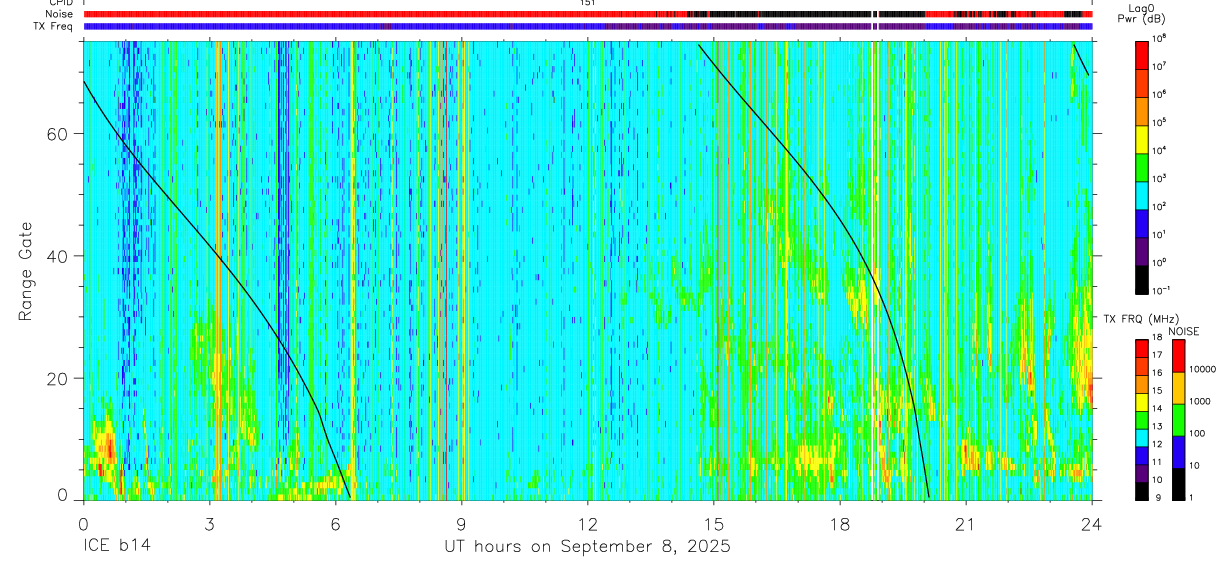Click x-axis tick label 6
The height and width of the screenshot is (567, 1228).
(x=335, y=523)
